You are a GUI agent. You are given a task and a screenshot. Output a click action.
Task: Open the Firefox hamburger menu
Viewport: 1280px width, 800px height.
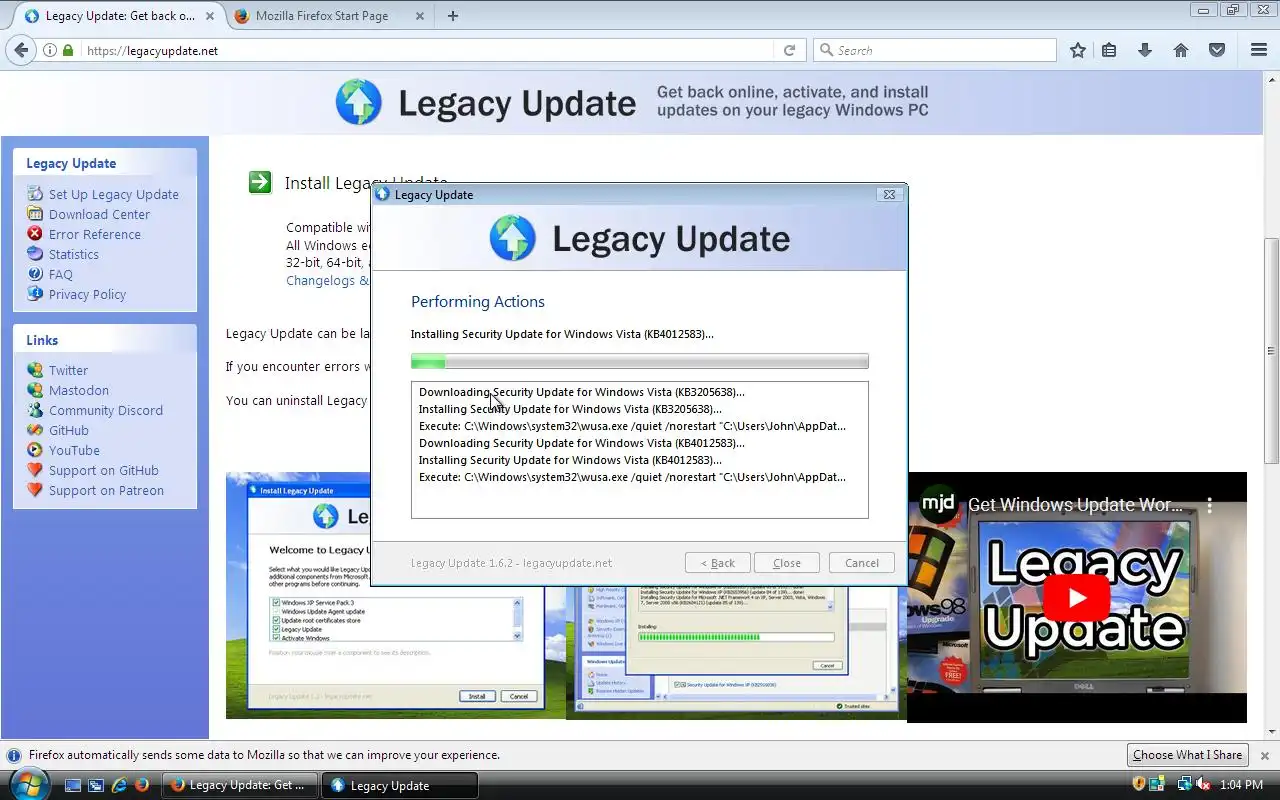tap(1259, 50)
